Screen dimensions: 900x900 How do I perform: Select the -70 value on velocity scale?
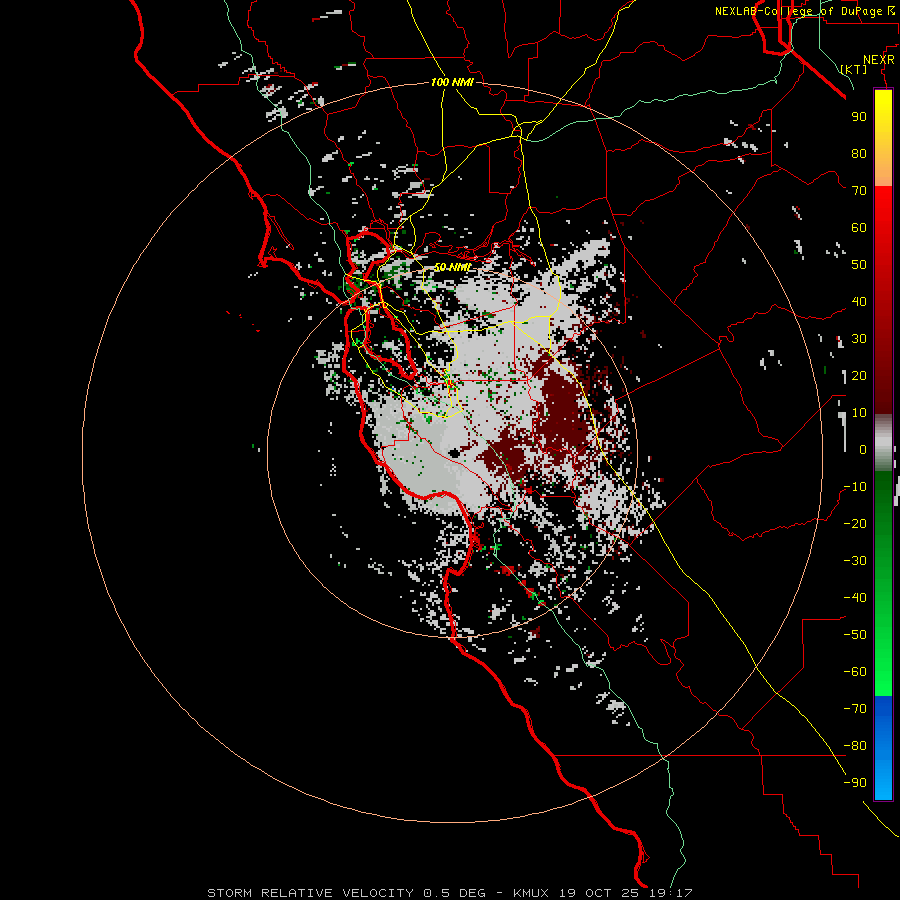(855, 709)
